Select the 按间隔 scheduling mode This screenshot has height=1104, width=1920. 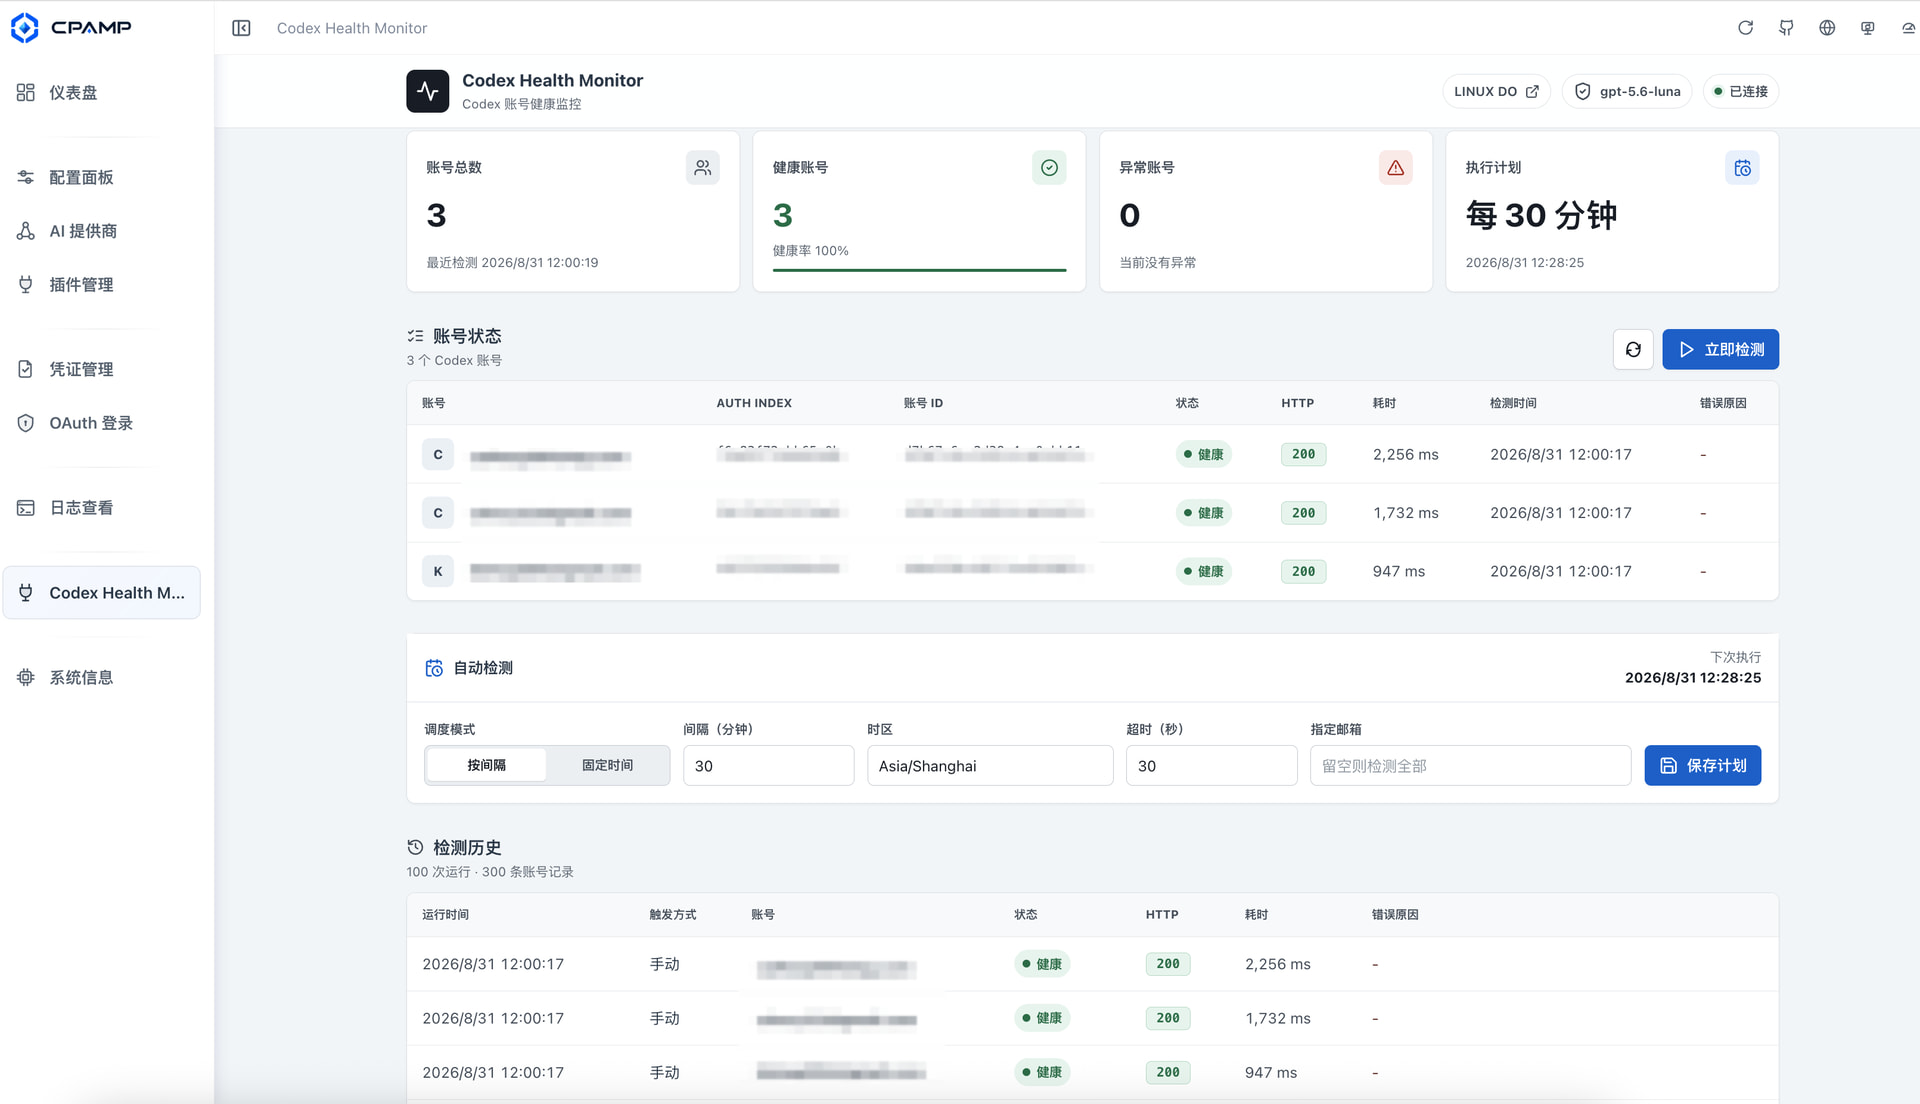point(486,765)
